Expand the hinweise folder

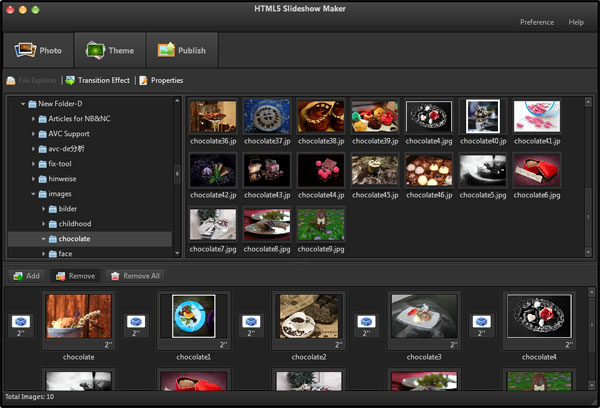33,179
